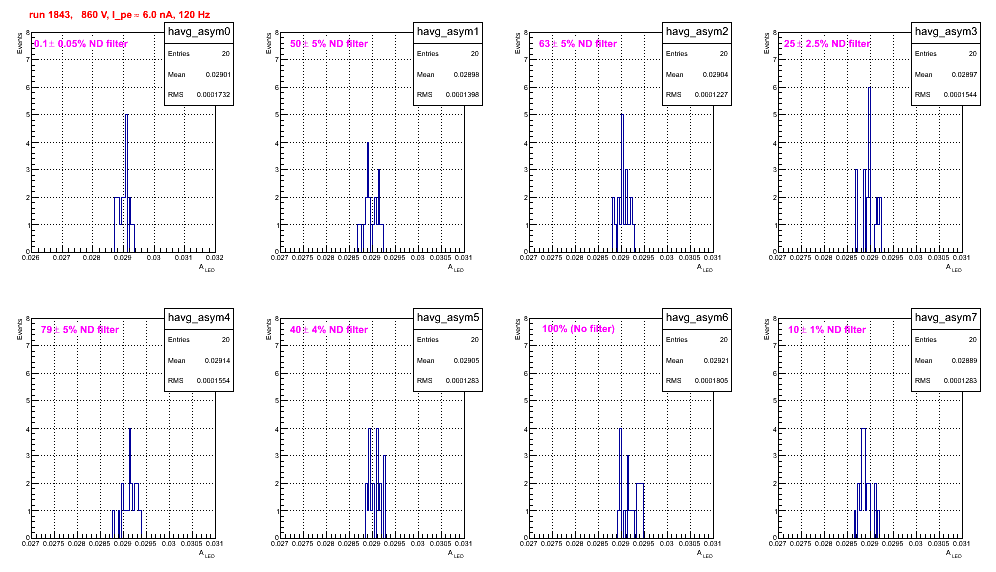The width and height of the screenshot is (996, 572).
Task: Click the run 1843 title text
Action: click(119, 15)
